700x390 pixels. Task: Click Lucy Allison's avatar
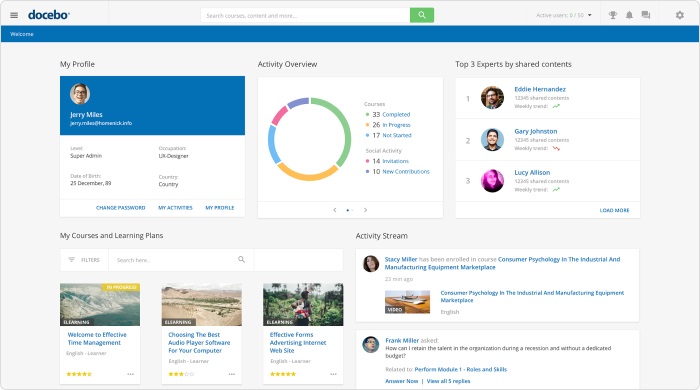[x=492, y=181]
